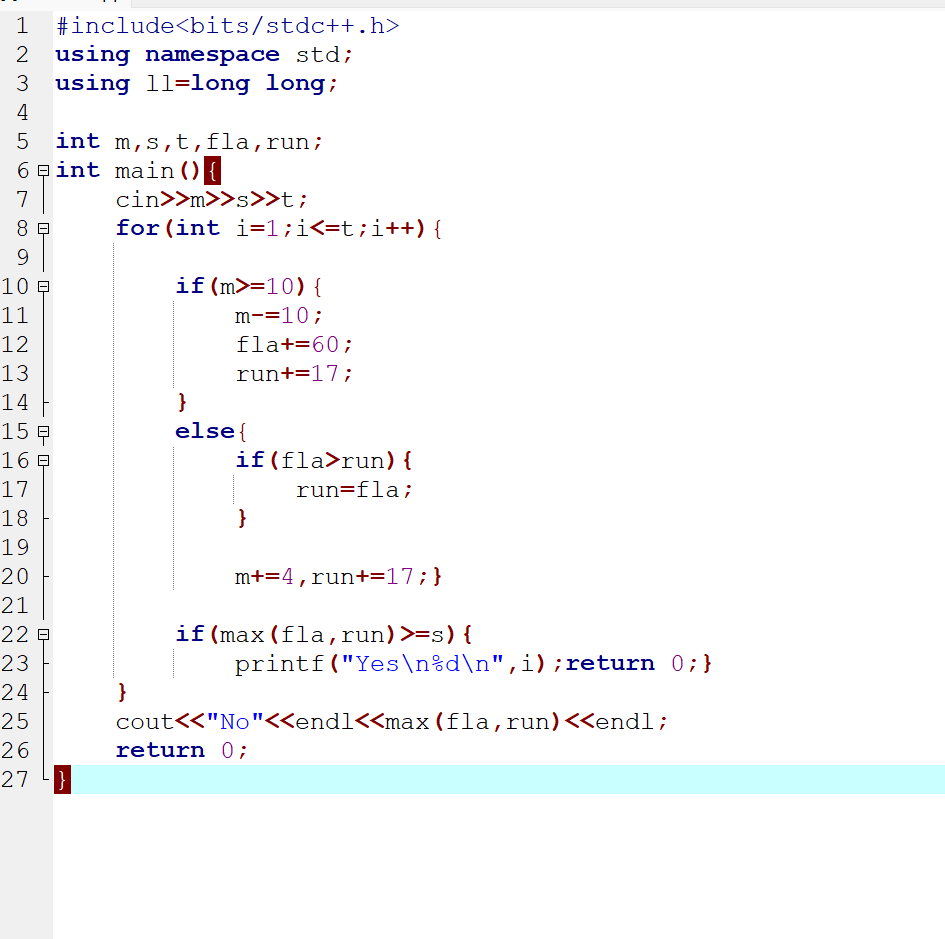Click line number 1 in the gutter
Image resolution: width=945 pixels, height=939 pixels.
pos(22,26)
